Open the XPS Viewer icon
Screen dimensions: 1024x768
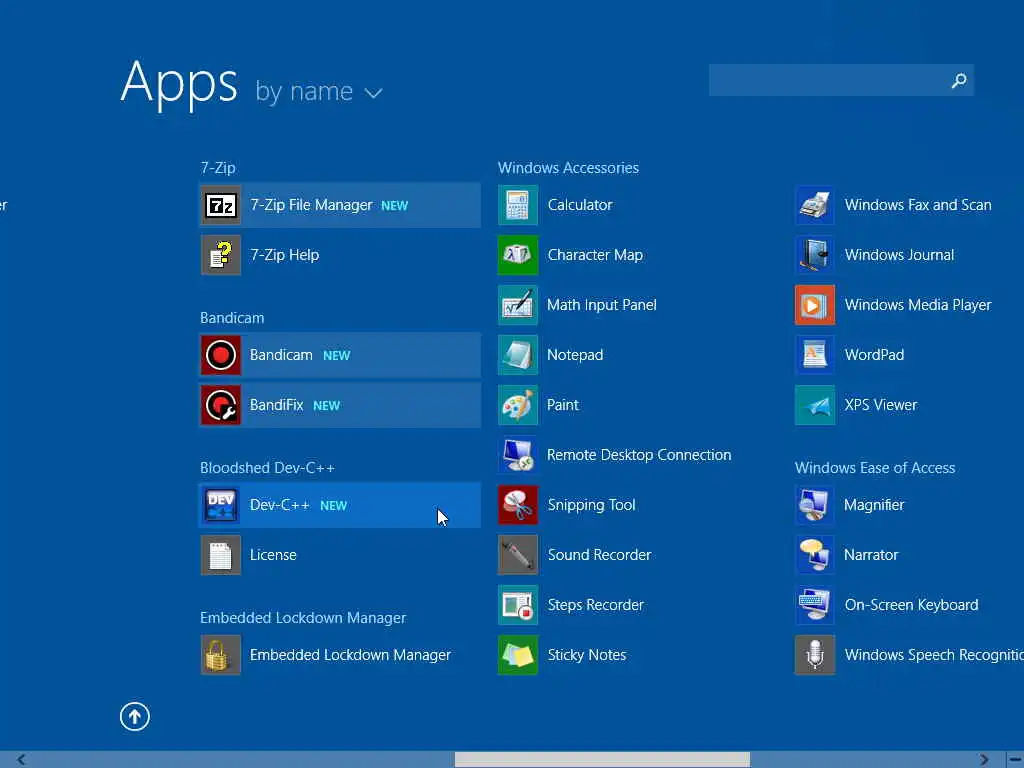pos(815,405)
